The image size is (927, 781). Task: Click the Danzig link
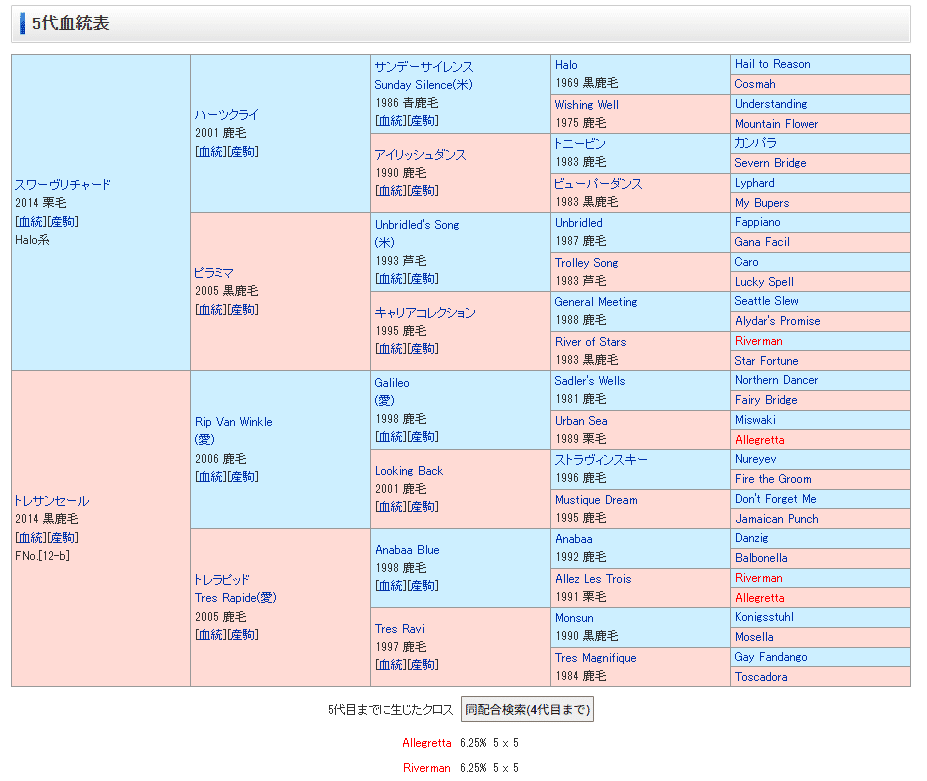pyautogui.click(x=751, y=538)
